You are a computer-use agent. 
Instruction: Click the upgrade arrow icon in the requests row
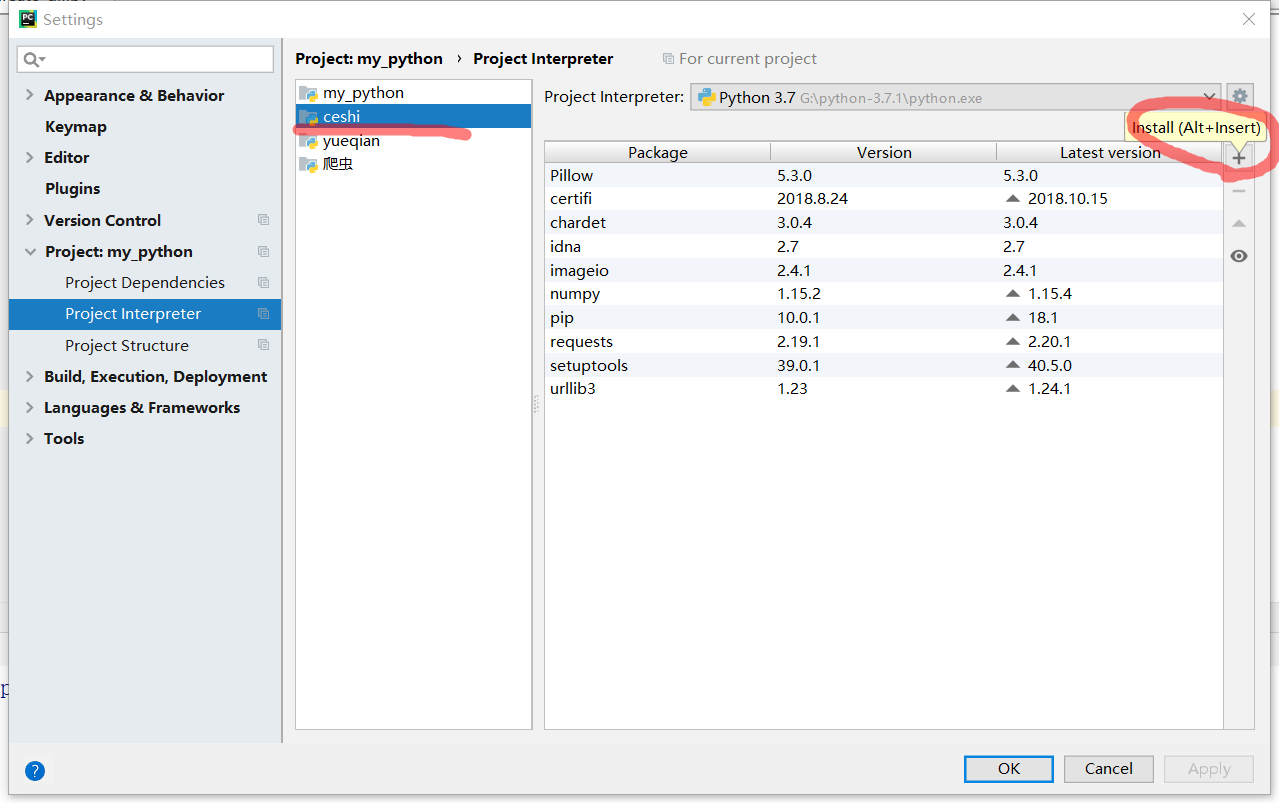click(1013, 341)
